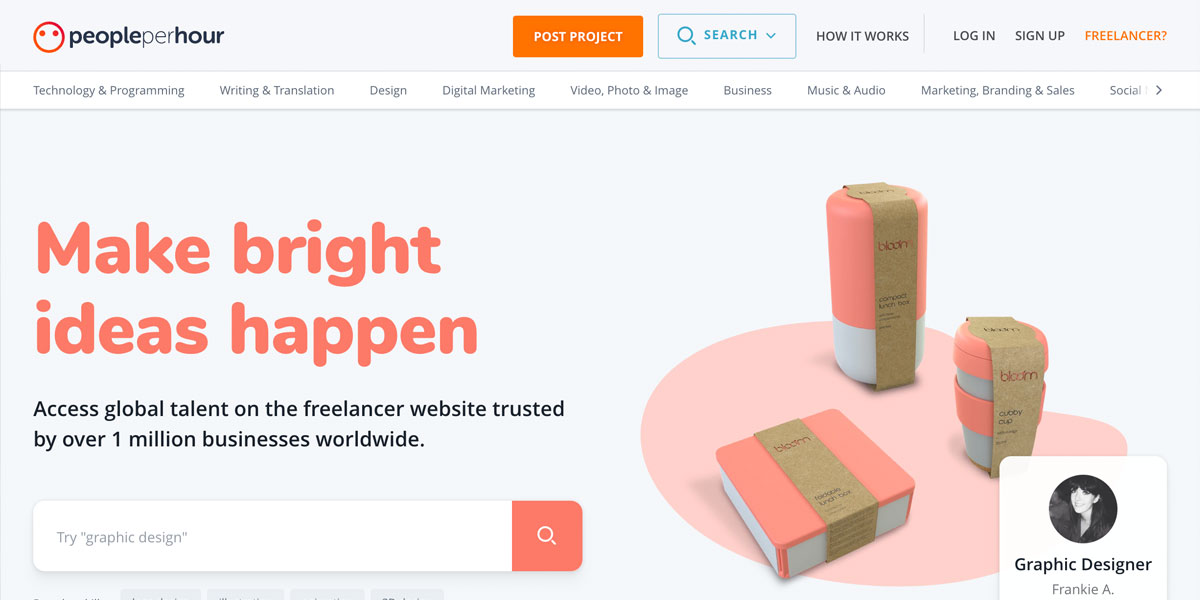Select Video, Photo & Image category
Viewport: 1200px width, 600px height.
629,90
